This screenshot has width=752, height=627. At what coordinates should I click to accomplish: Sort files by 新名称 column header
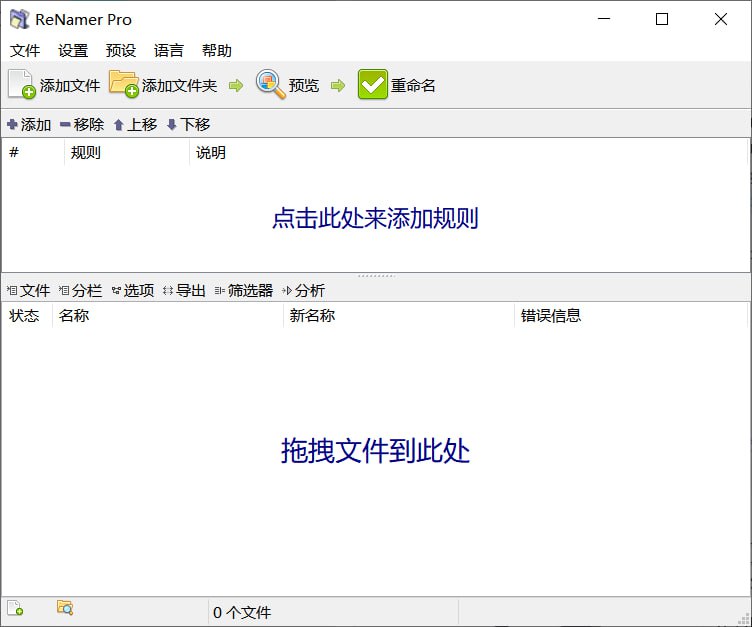coord(312,316)
